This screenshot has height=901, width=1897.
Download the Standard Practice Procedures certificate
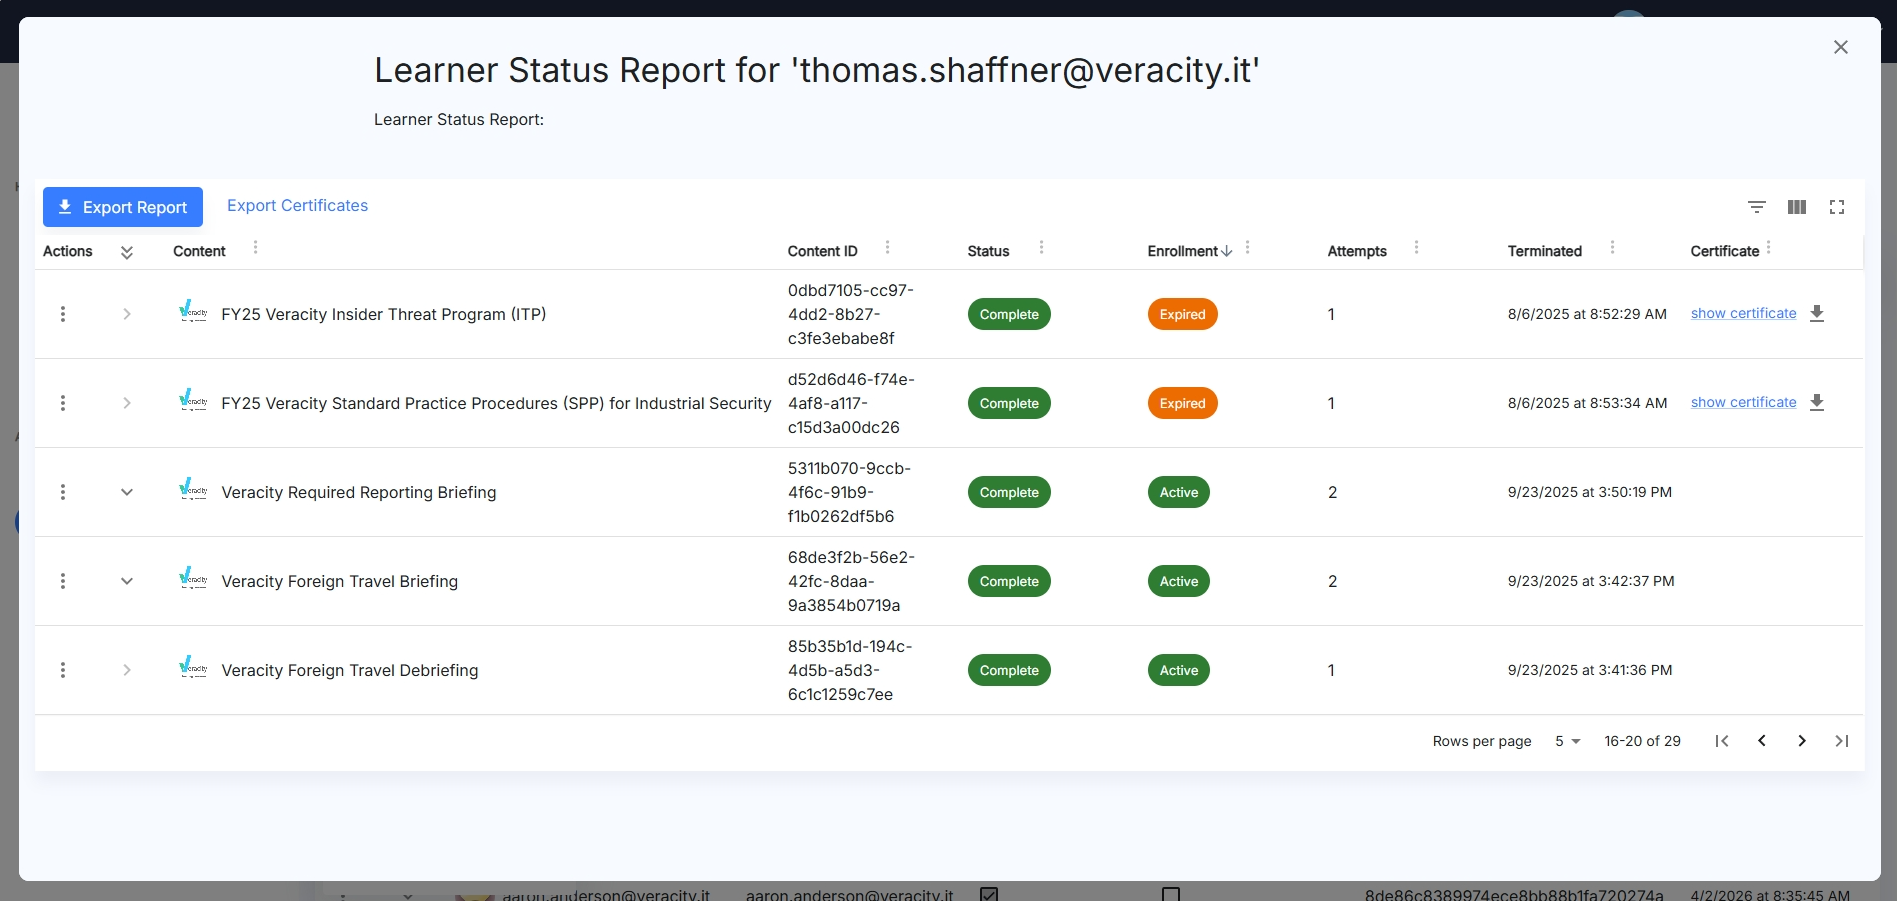[1817, 403]
